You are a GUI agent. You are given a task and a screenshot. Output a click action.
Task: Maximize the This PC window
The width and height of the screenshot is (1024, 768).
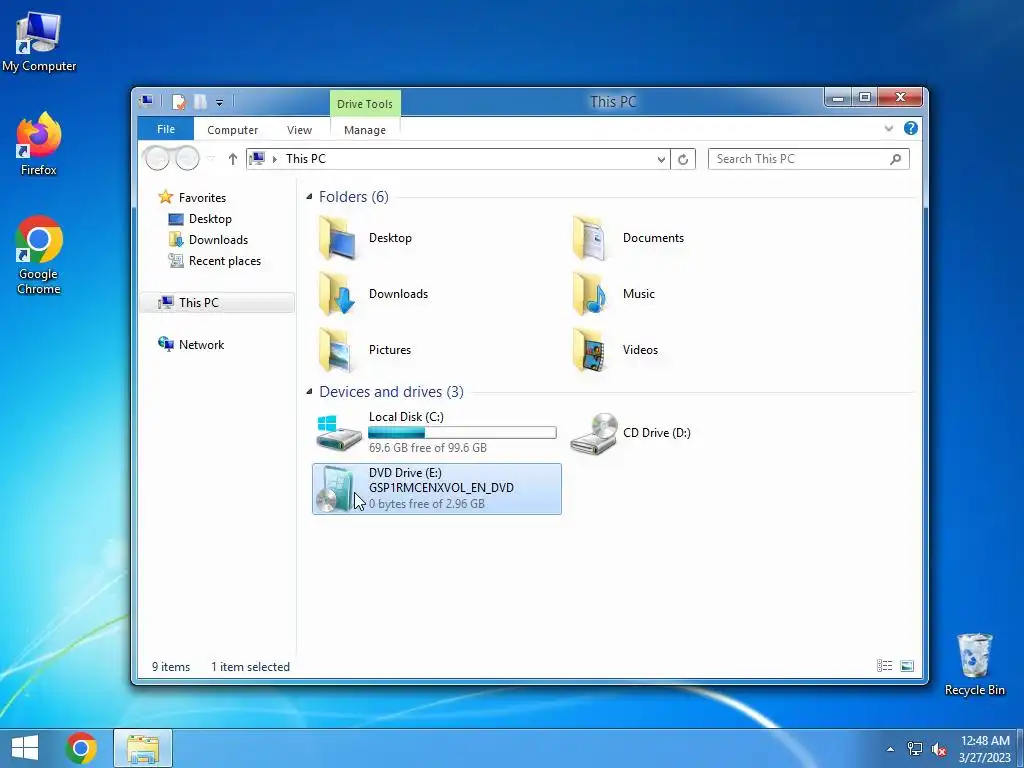[865, 98]
